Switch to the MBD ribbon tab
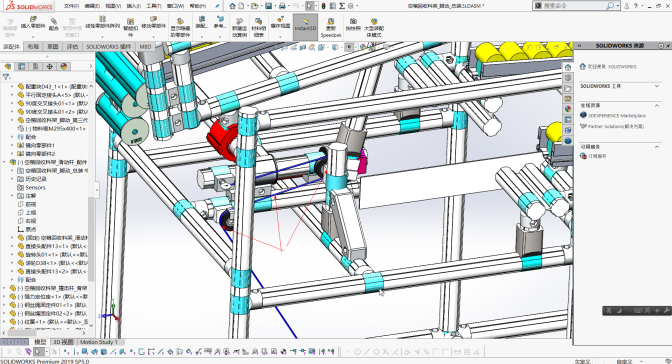Image resolution: width=672 pixels, height=364 pixels. coord(145,46)
